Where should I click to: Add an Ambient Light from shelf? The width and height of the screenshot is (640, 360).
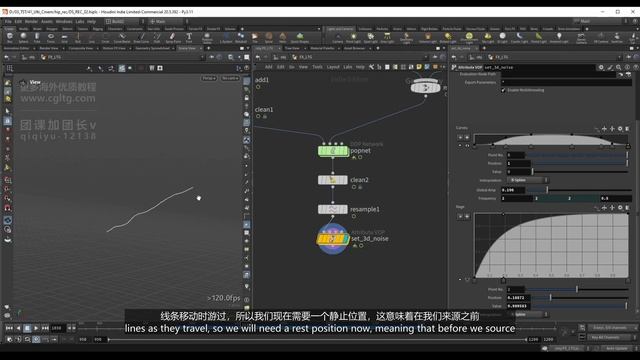(559, 38)
